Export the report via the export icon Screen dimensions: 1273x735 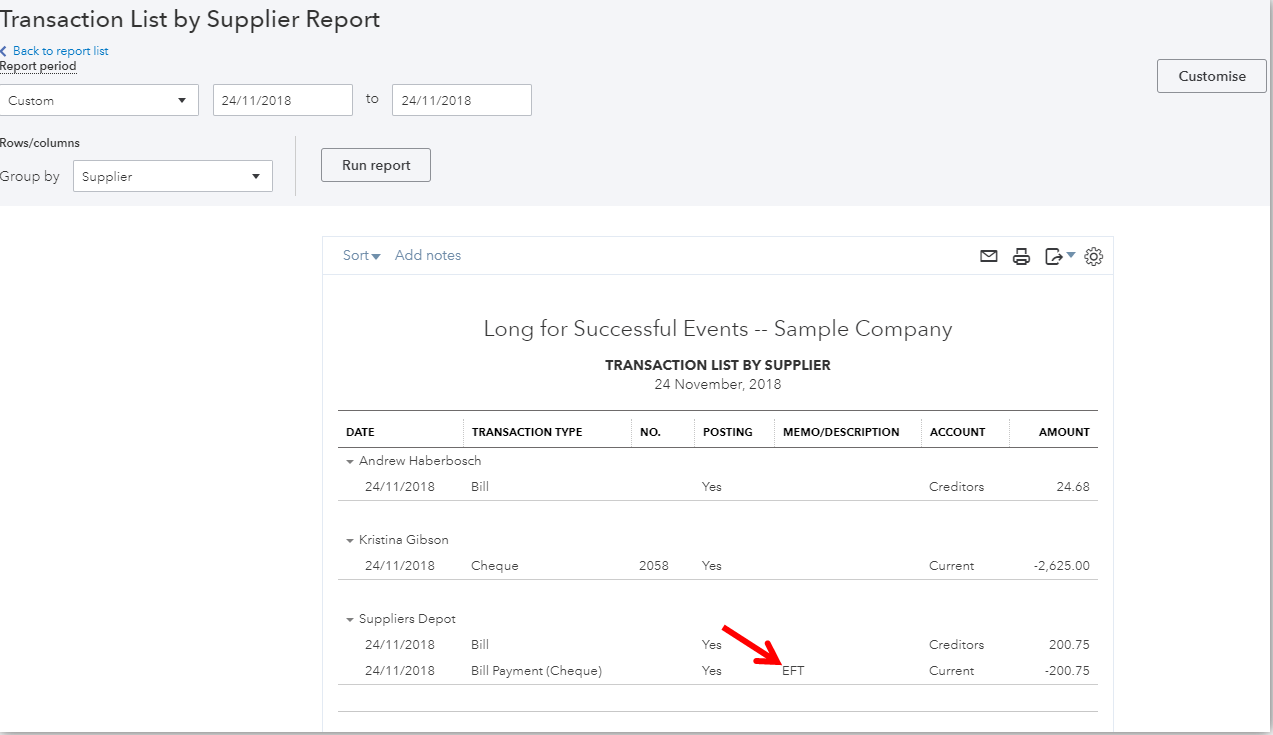point(1053,256)
